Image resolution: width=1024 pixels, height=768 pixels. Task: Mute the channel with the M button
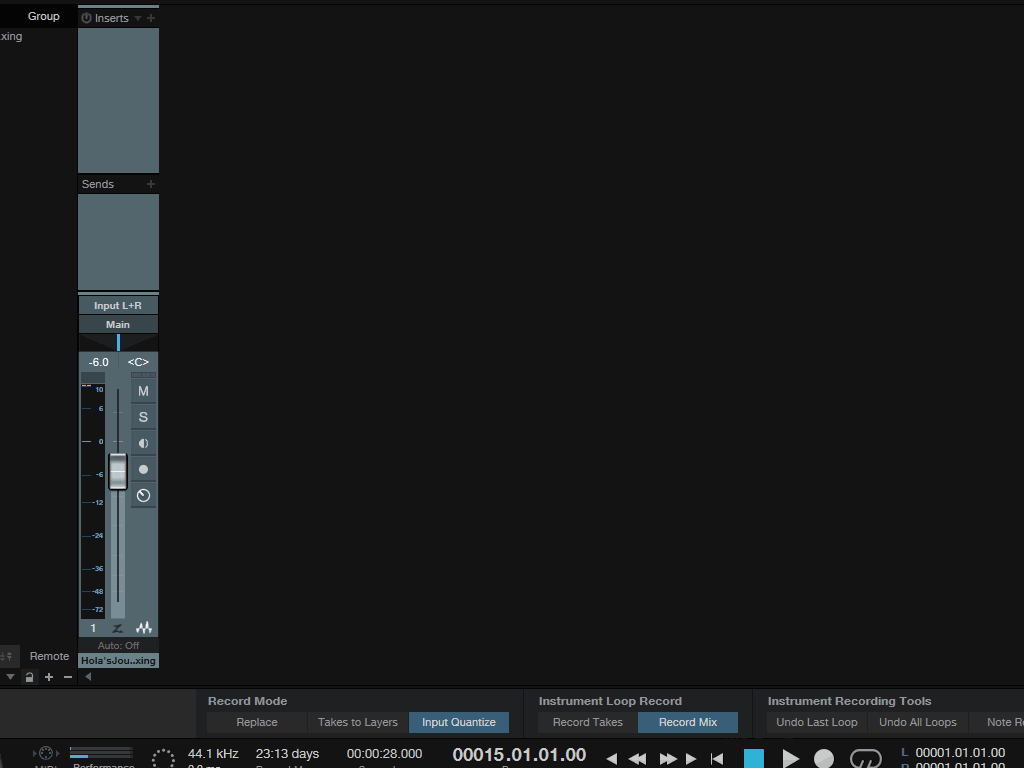[144, 391]
